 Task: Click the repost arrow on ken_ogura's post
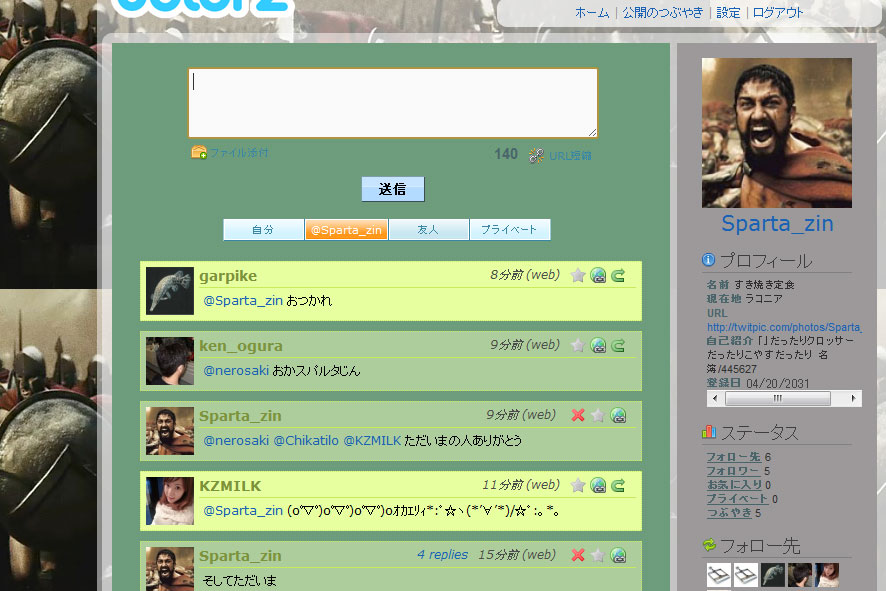(618, 345)
